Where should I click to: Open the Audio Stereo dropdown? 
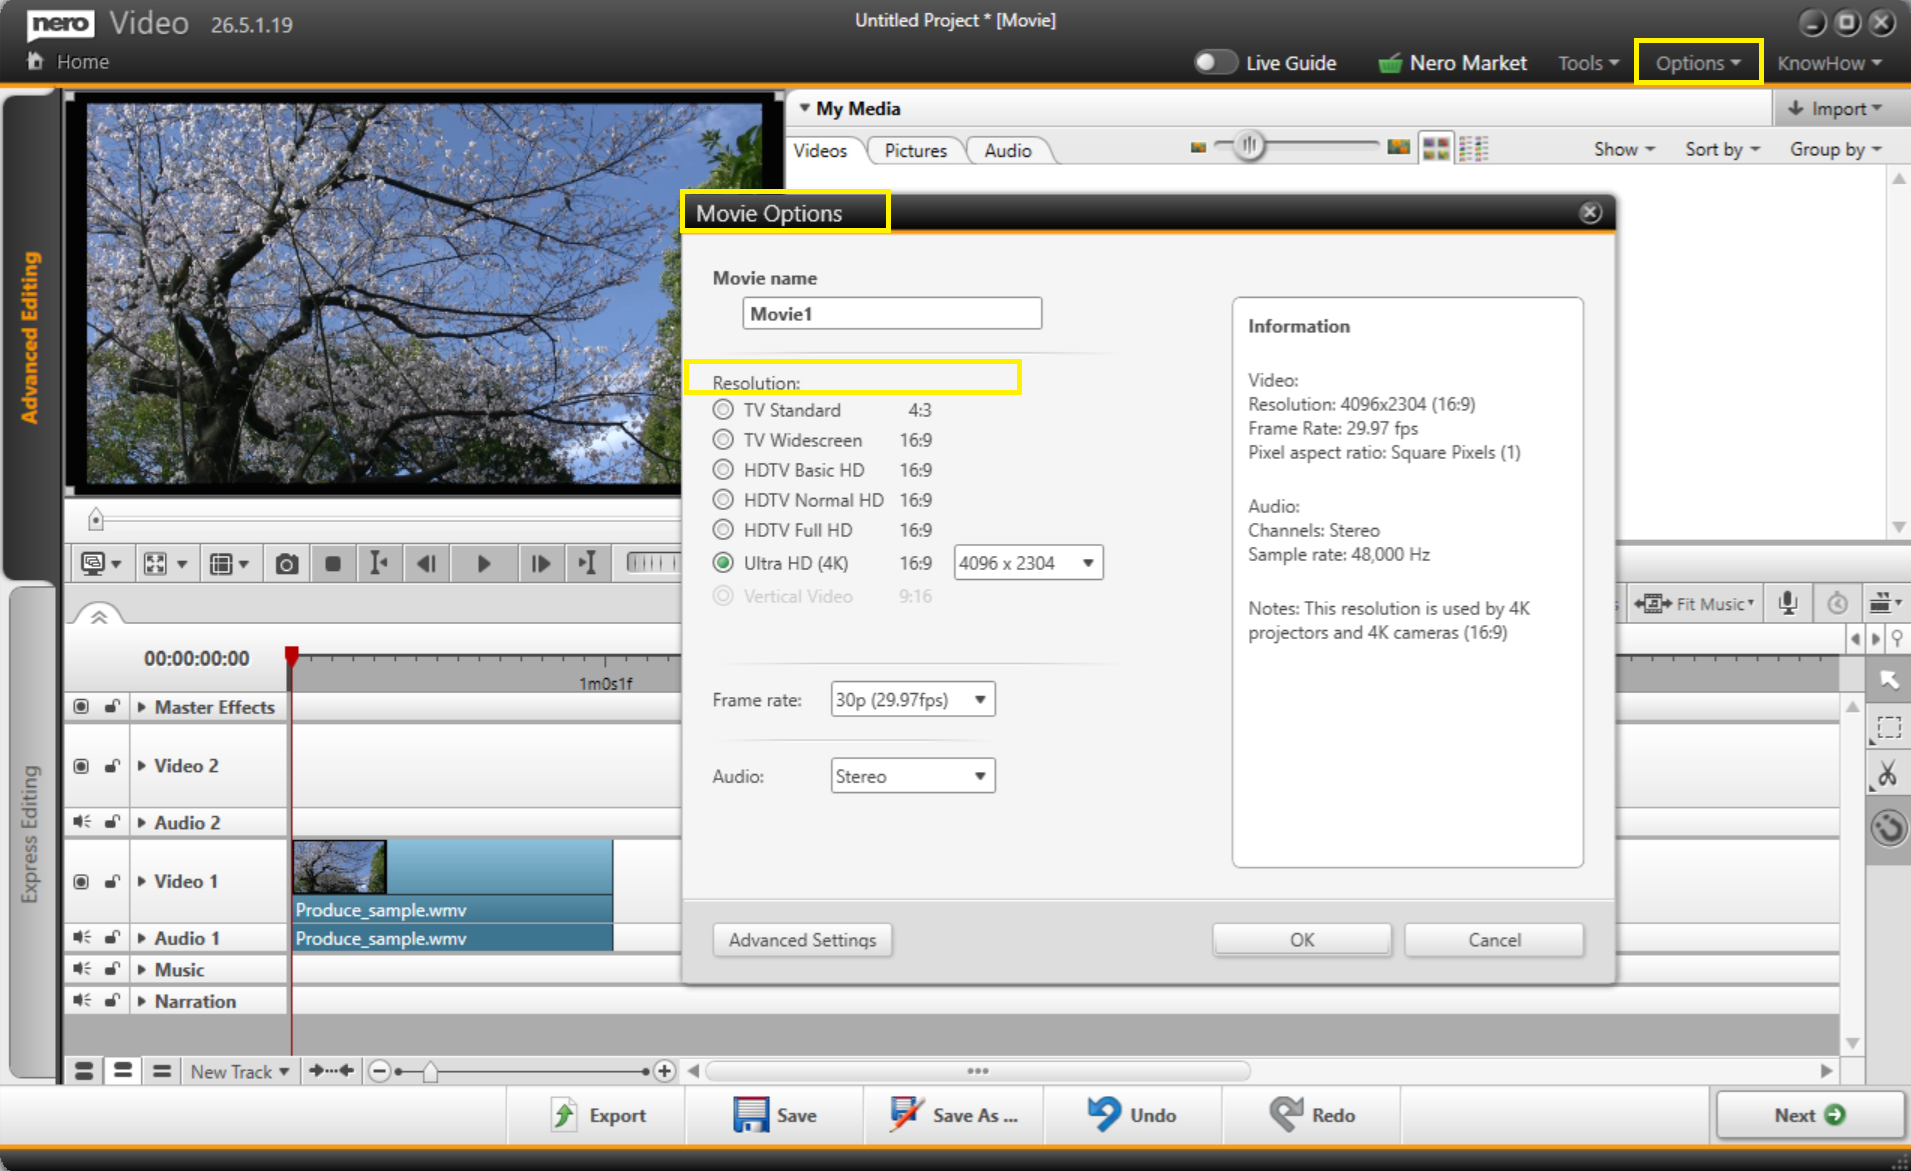click(x=912, y=776)
